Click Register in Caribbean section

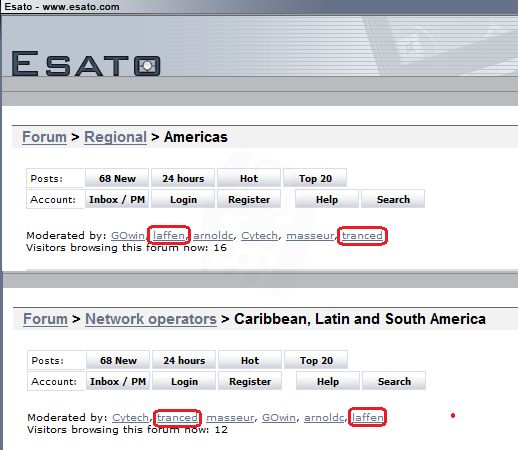(250, 381)
